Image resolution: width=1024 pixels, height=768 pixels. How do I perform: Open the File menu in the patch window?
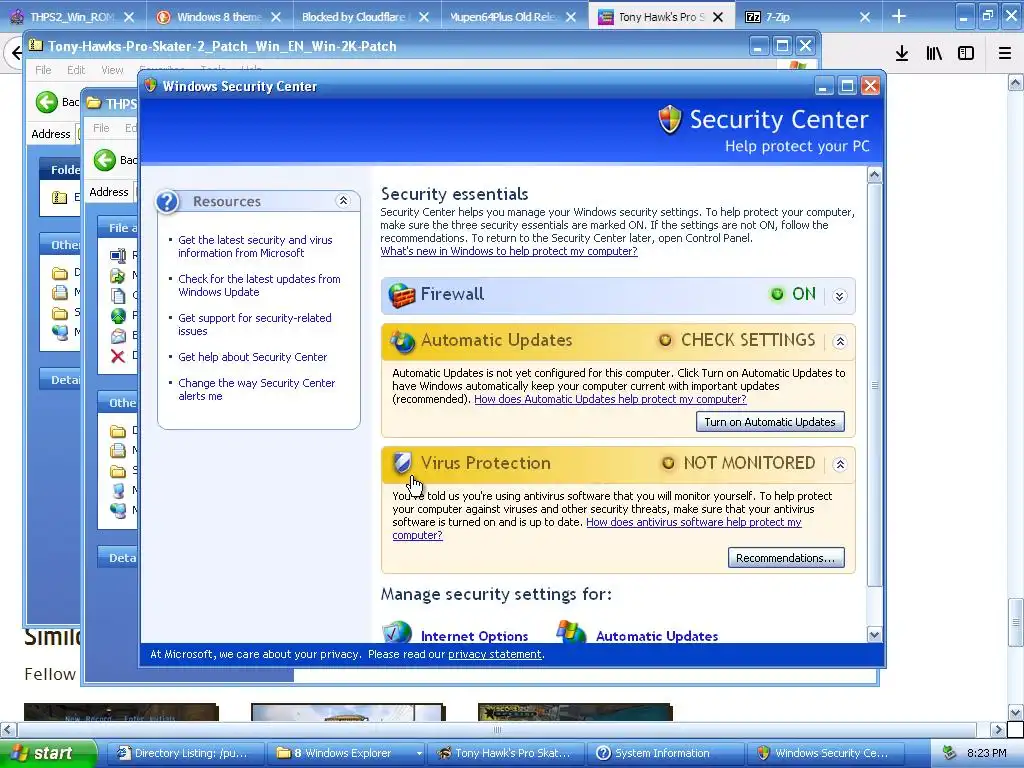(x=43, y=70)
